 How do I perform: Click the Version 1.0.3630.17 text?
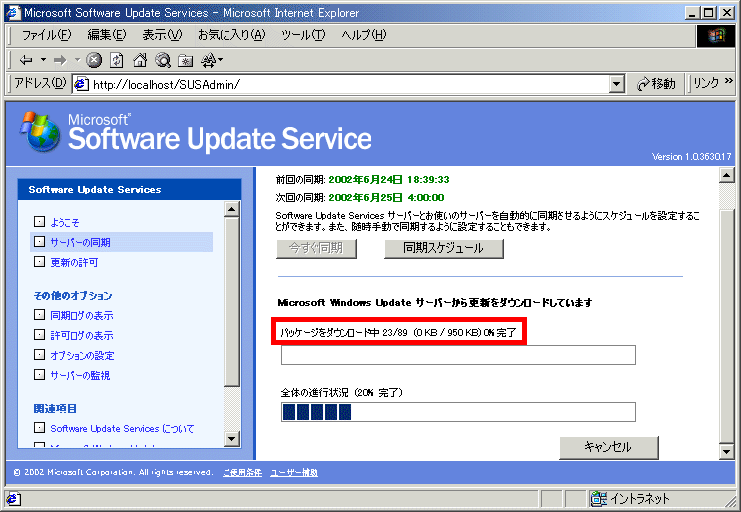click(x=691, y=156)
